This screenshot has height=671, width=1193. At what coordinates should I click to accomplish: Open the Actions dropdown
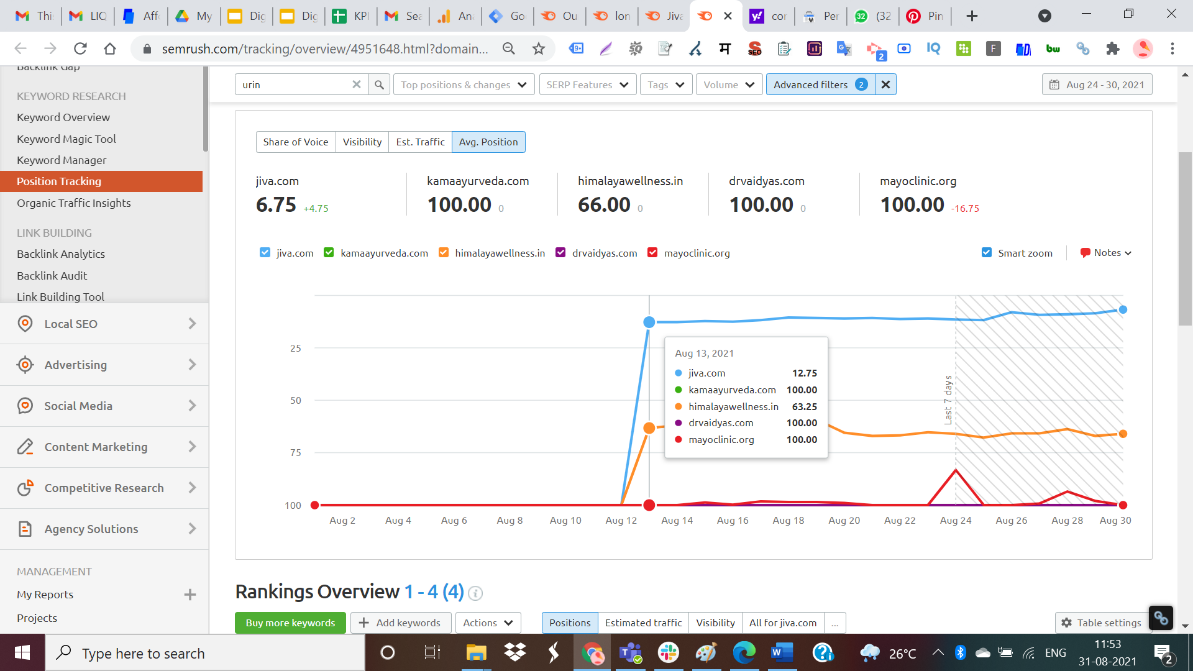tap(488, 622)
